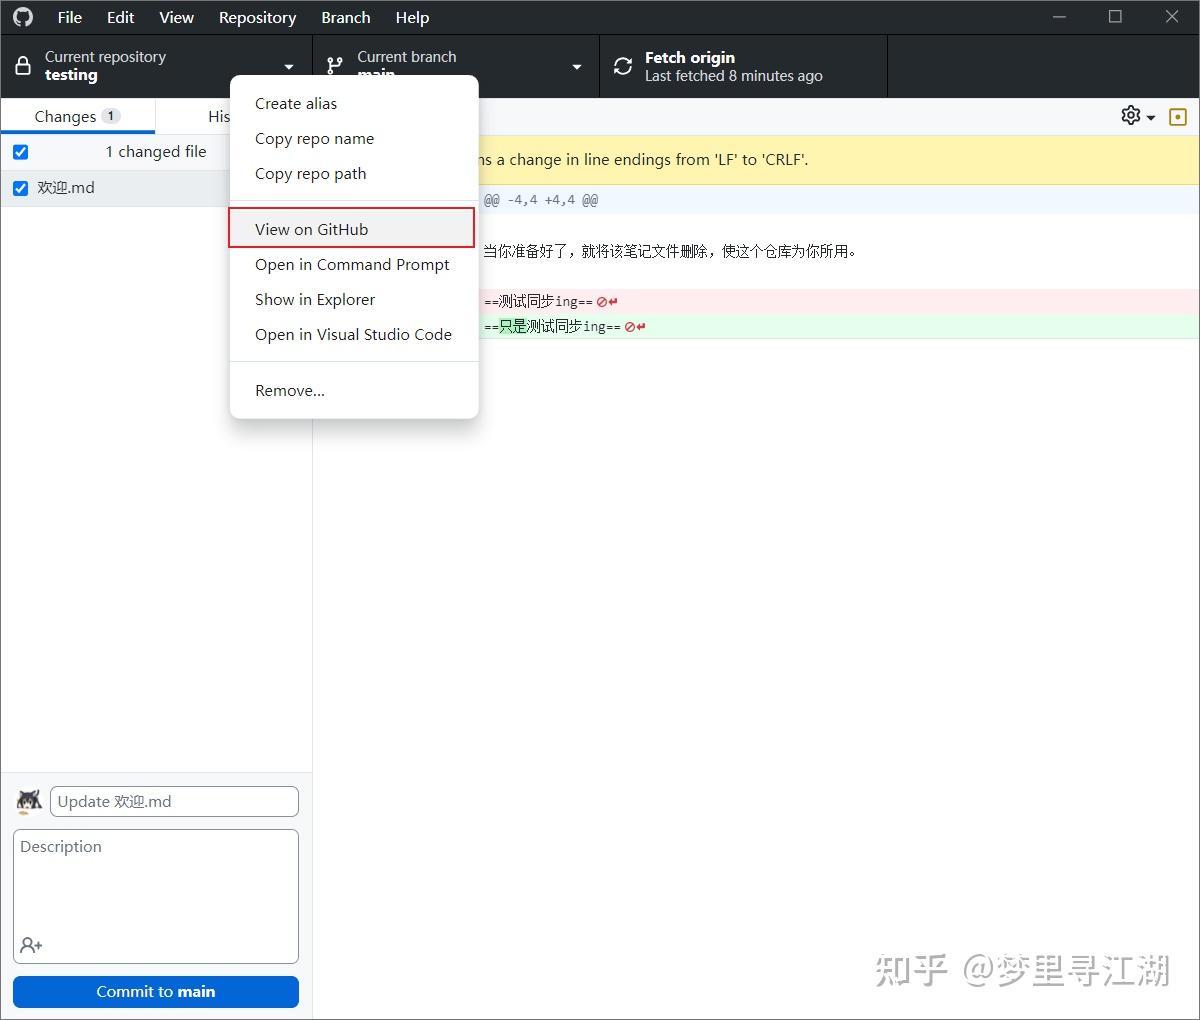Click the branch icon beside Current branch
This screenshot has width=1200, height=1020.
333,65
